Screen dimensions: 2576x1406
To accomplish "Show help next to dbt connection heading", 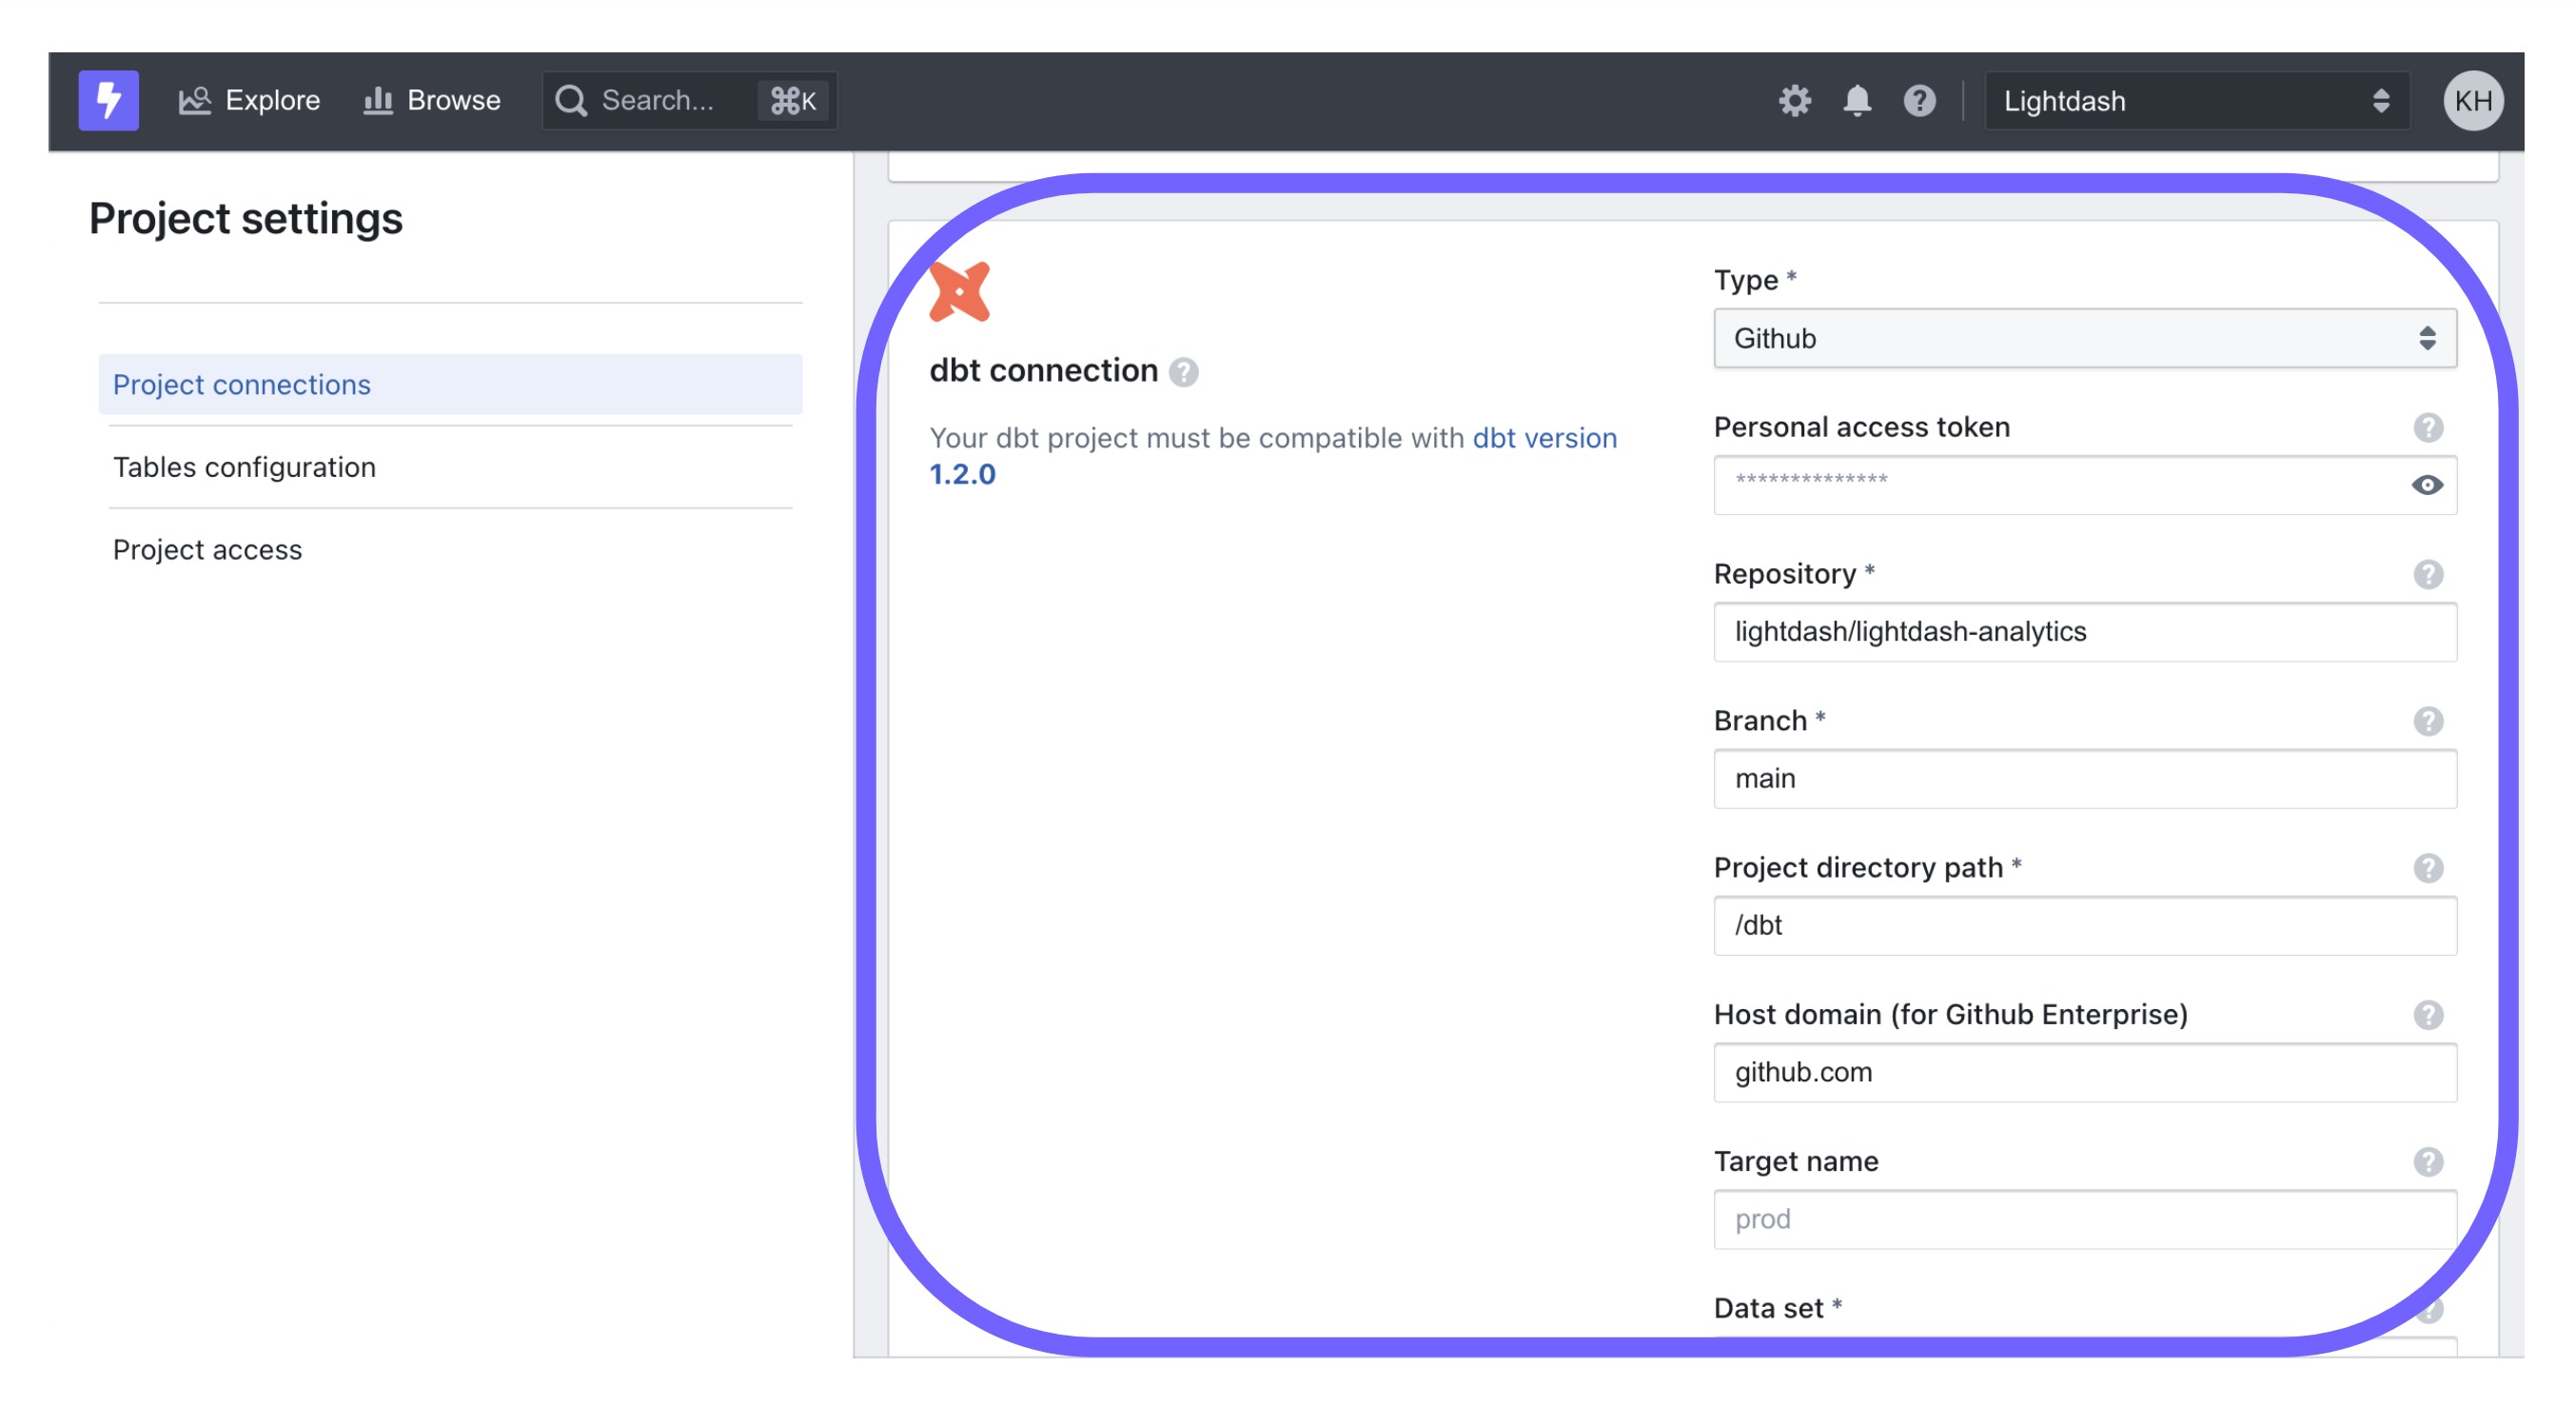I will (1183, 372).
